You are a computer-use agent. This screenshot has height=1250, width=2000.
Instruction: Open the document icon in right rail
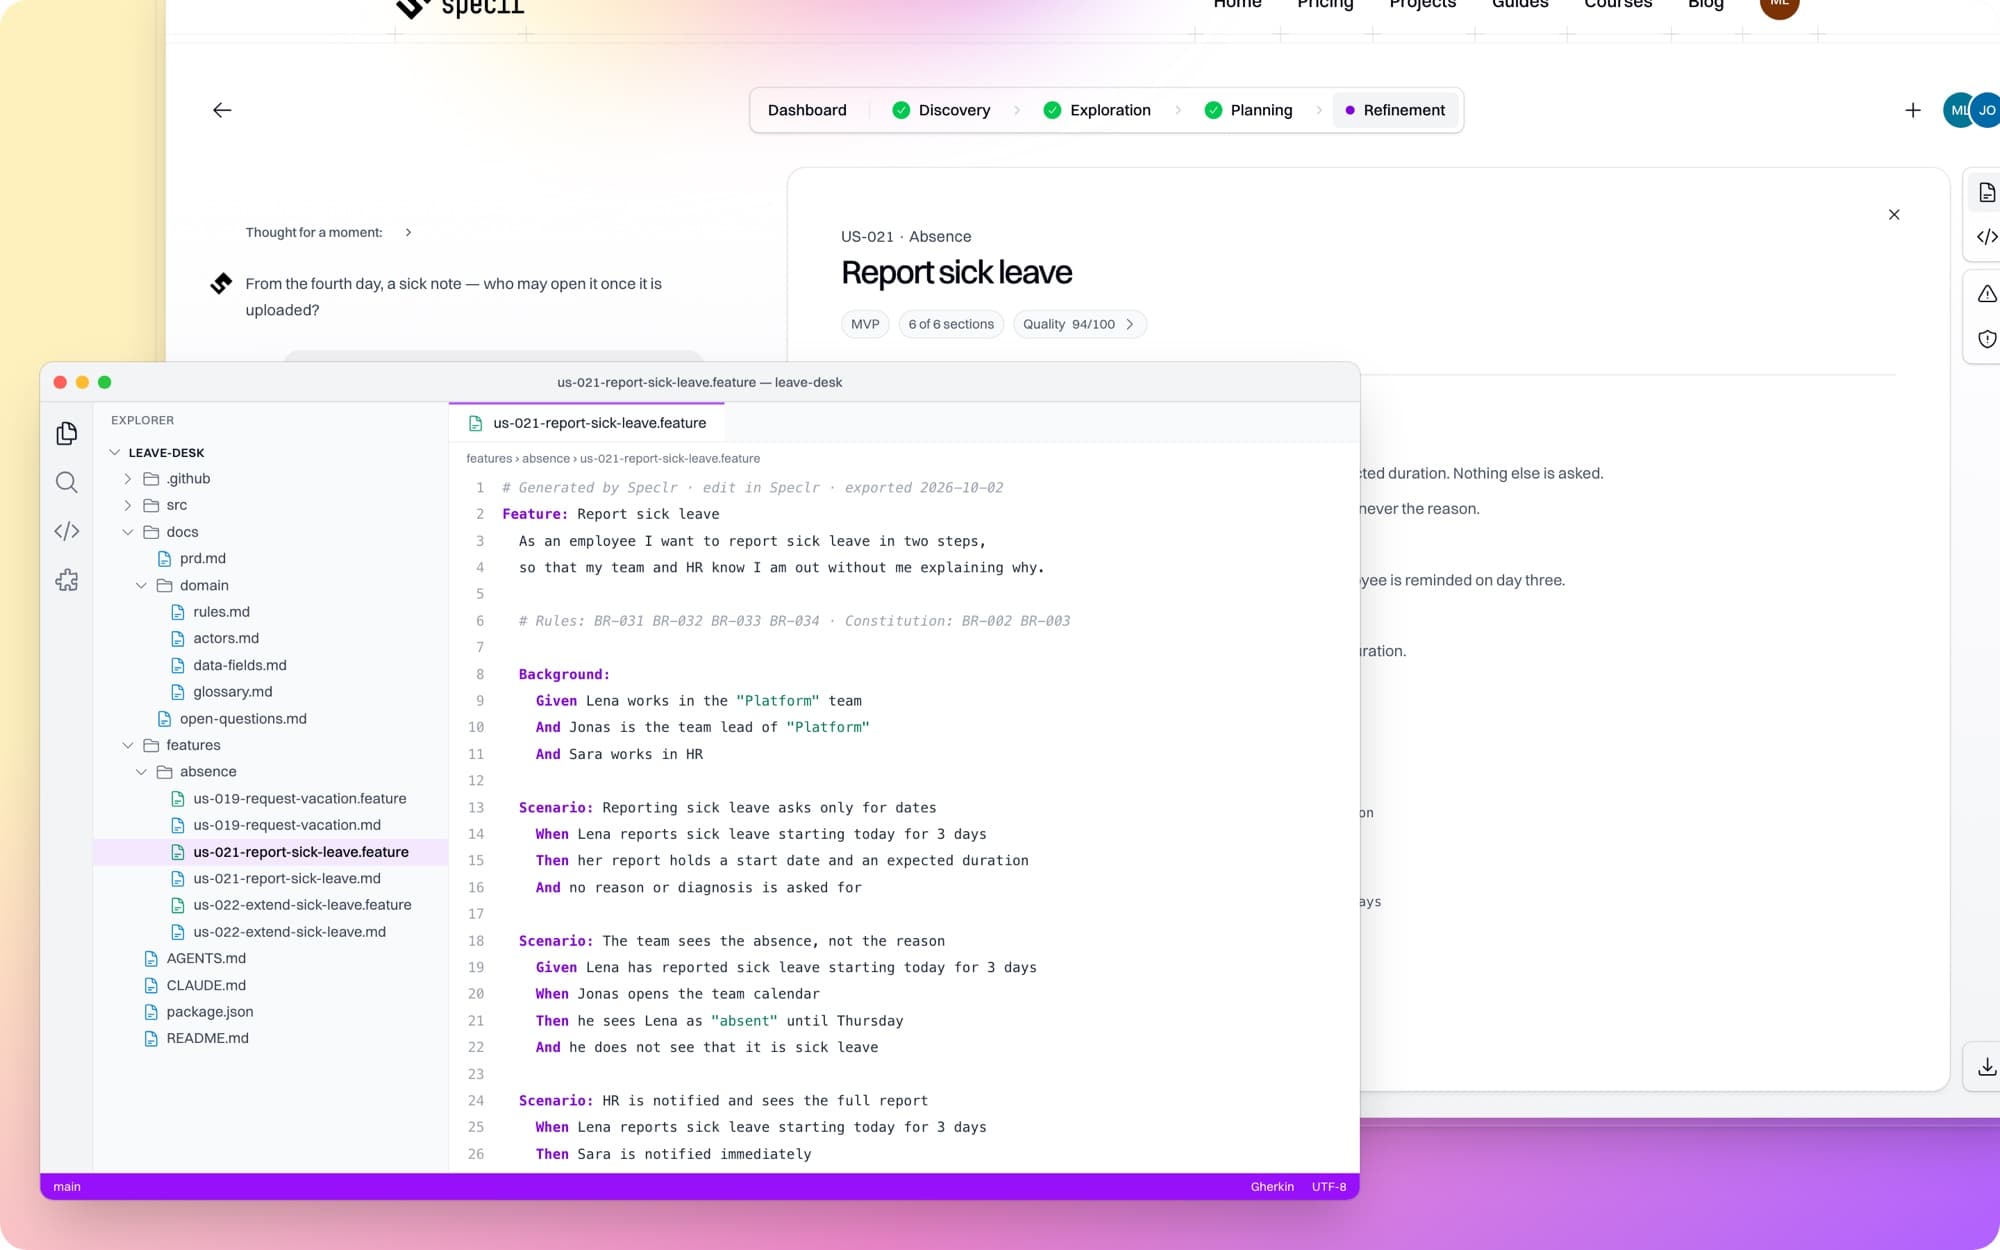(1987, 193)
